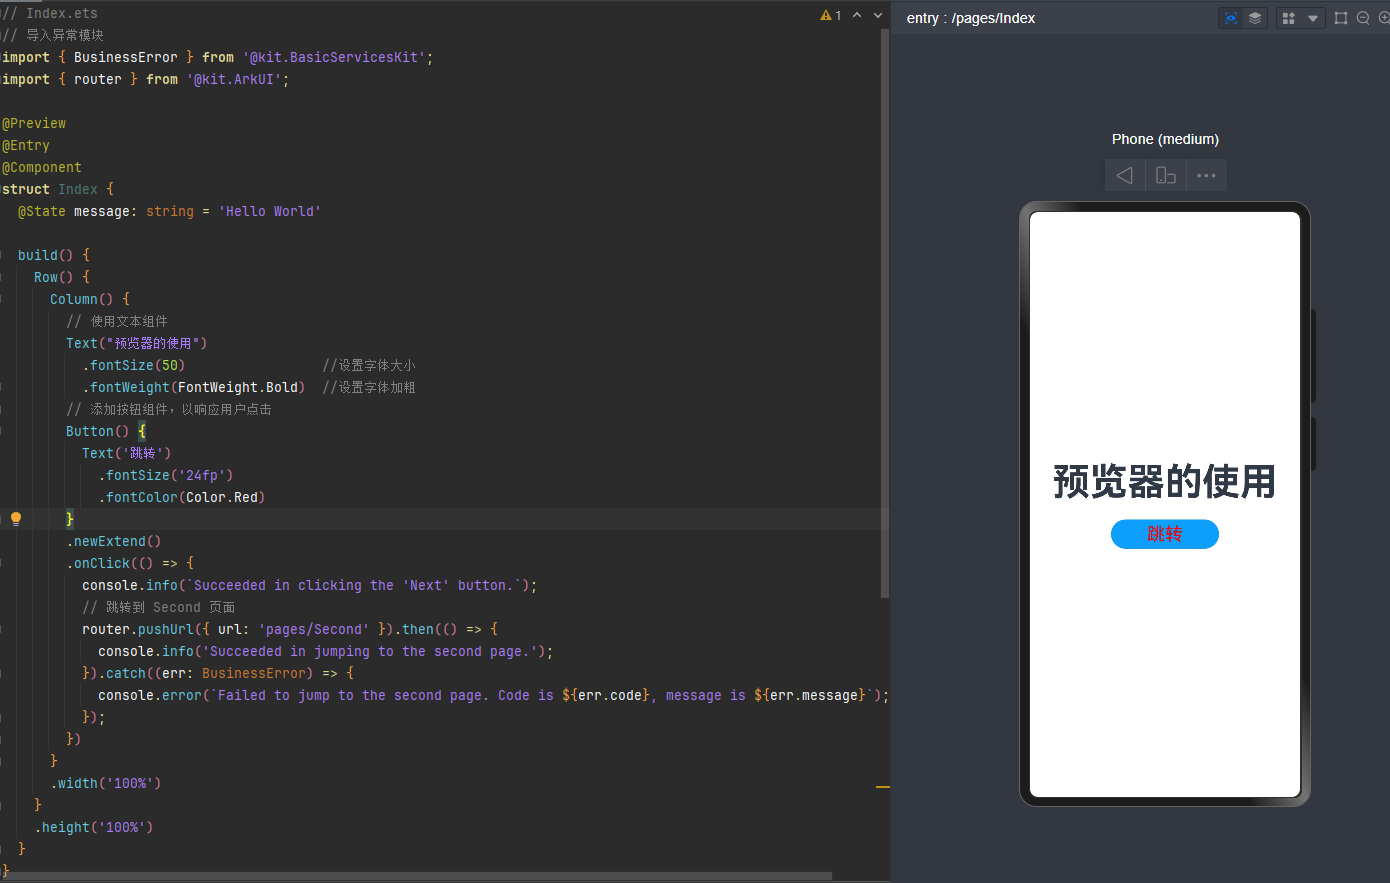
Task: Click the Button() line in code
Action: 106,431
